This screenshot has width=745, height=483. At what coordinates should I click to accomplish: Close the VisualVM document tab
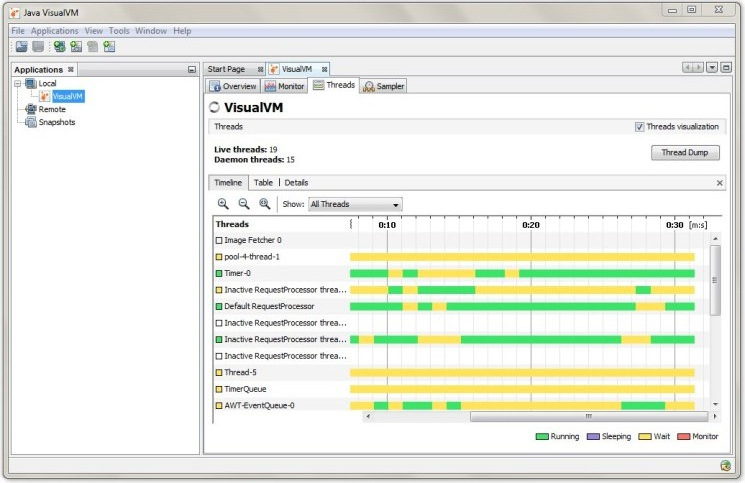[x=325, y=69]
